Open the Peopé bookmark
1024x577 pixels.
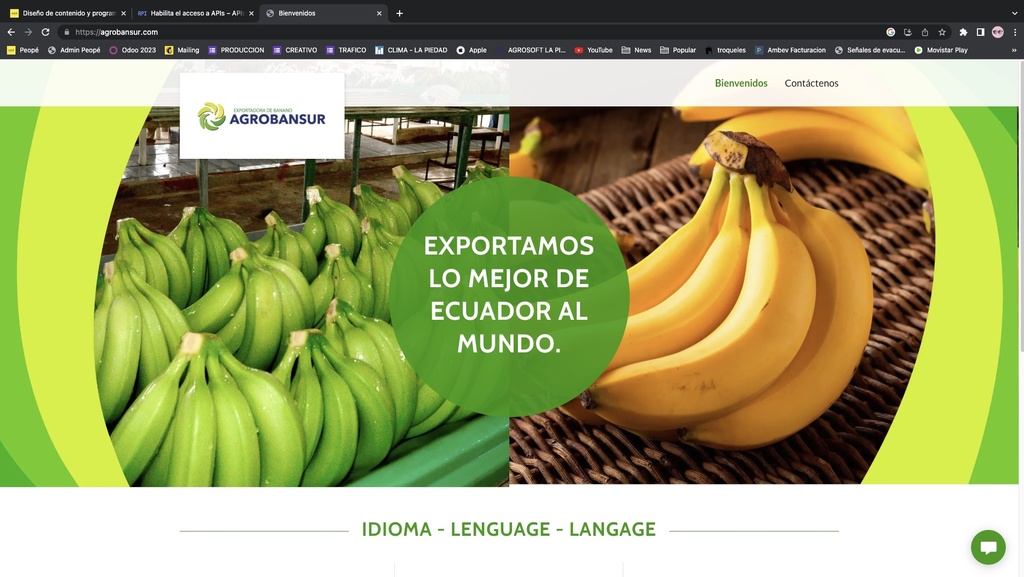pyautogui.click(x=23, y=50)
